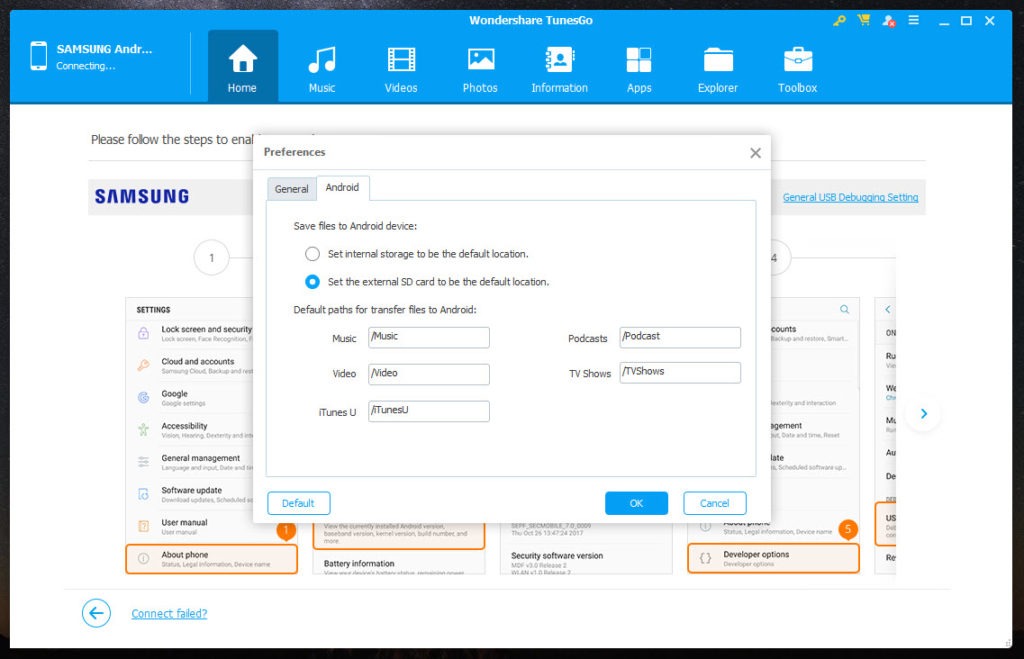The width and height of the screenshot is (1024, 659).
Task: Confirm preferences with the OK button
Action: click(636, 503)
